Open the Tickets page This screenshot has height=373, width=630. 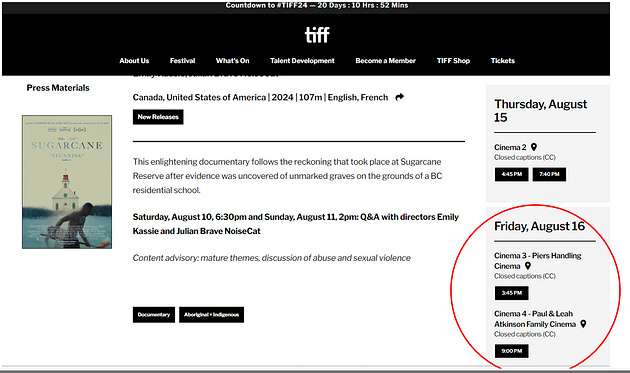(503, 61)
